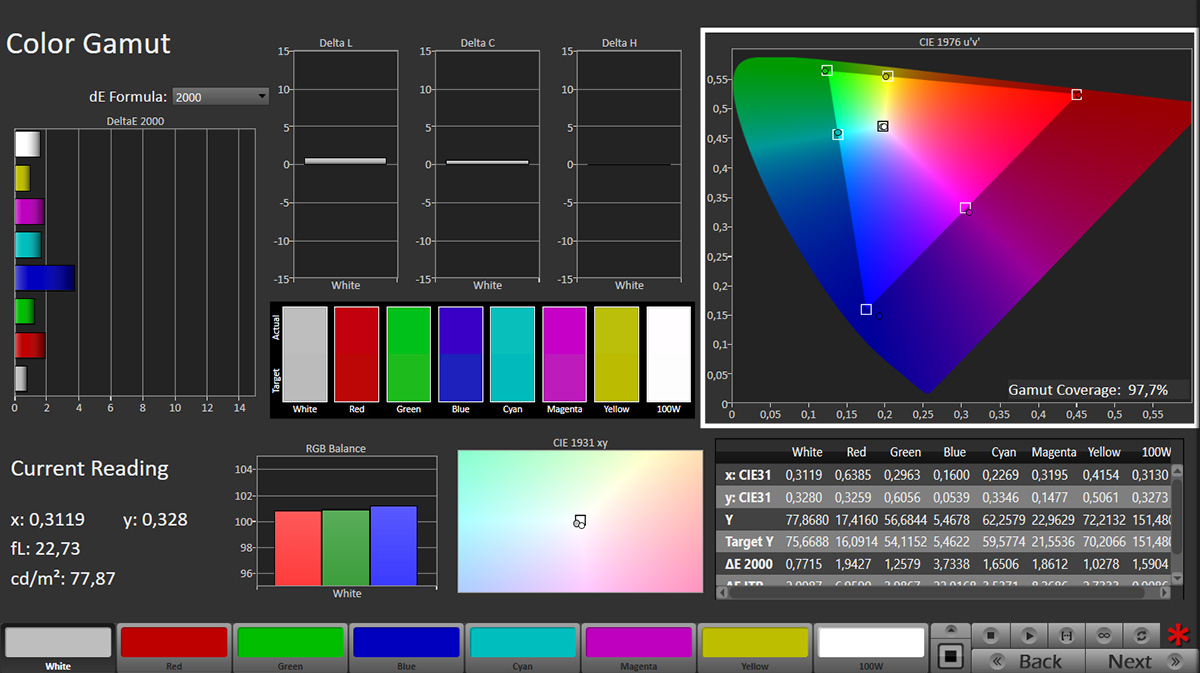
Task: Enable the infinity continuous loop icon
Action: (x=1105, y=635)
